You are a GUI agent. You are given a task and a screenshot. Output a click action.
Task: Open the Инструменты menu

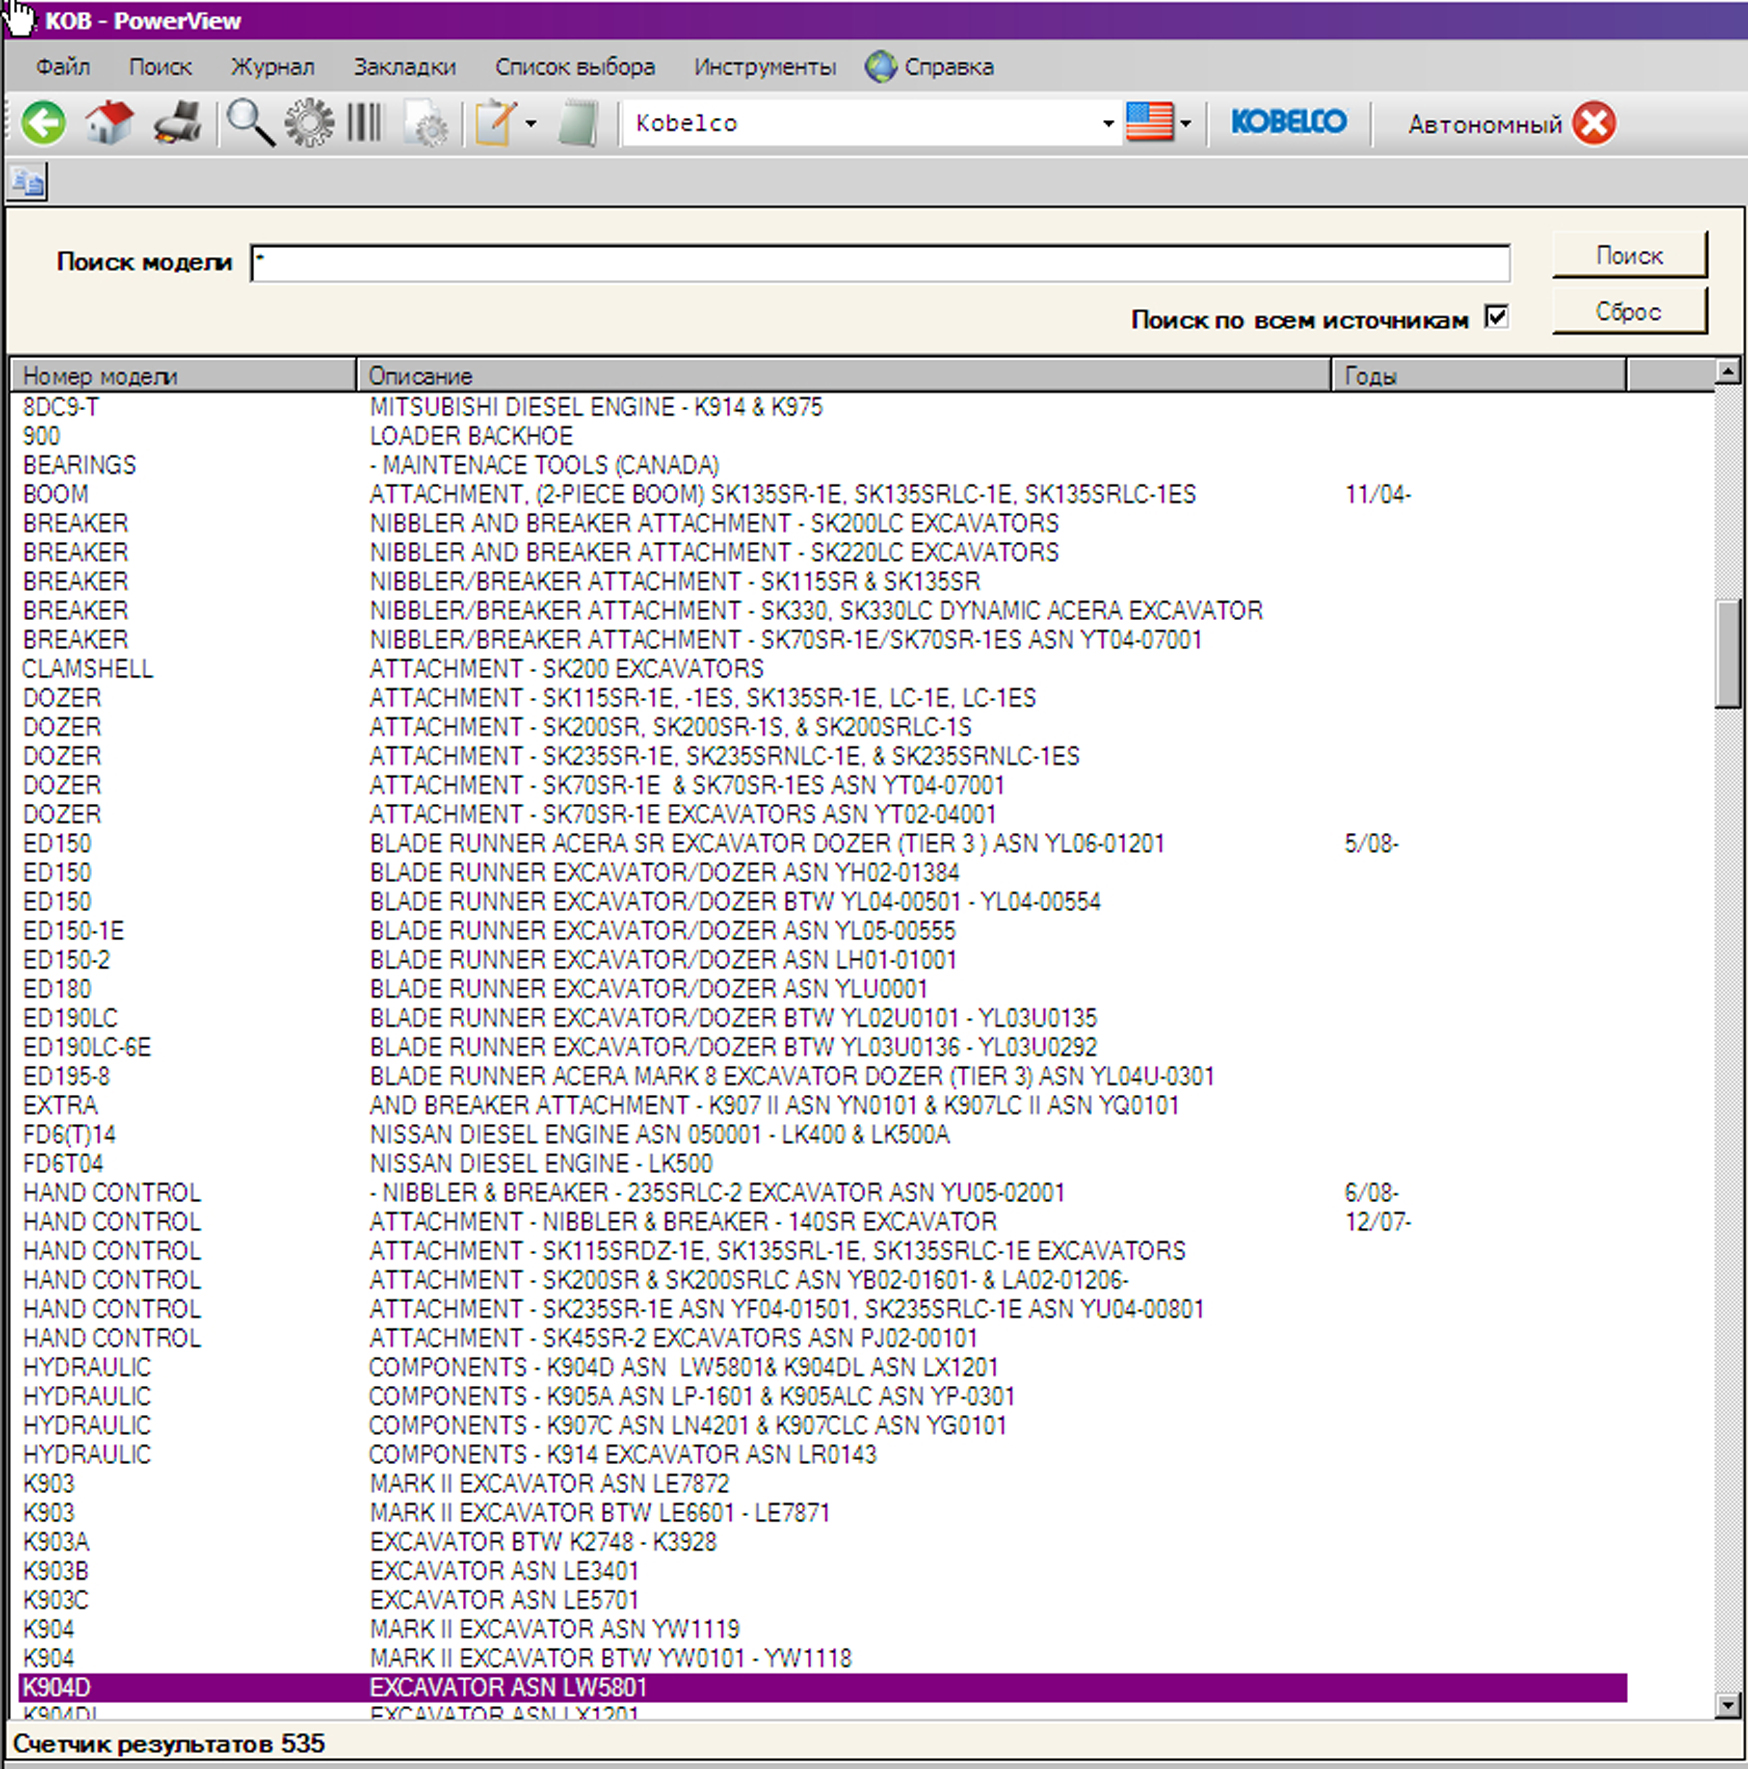pyautogui.click(x=765, y=67)
